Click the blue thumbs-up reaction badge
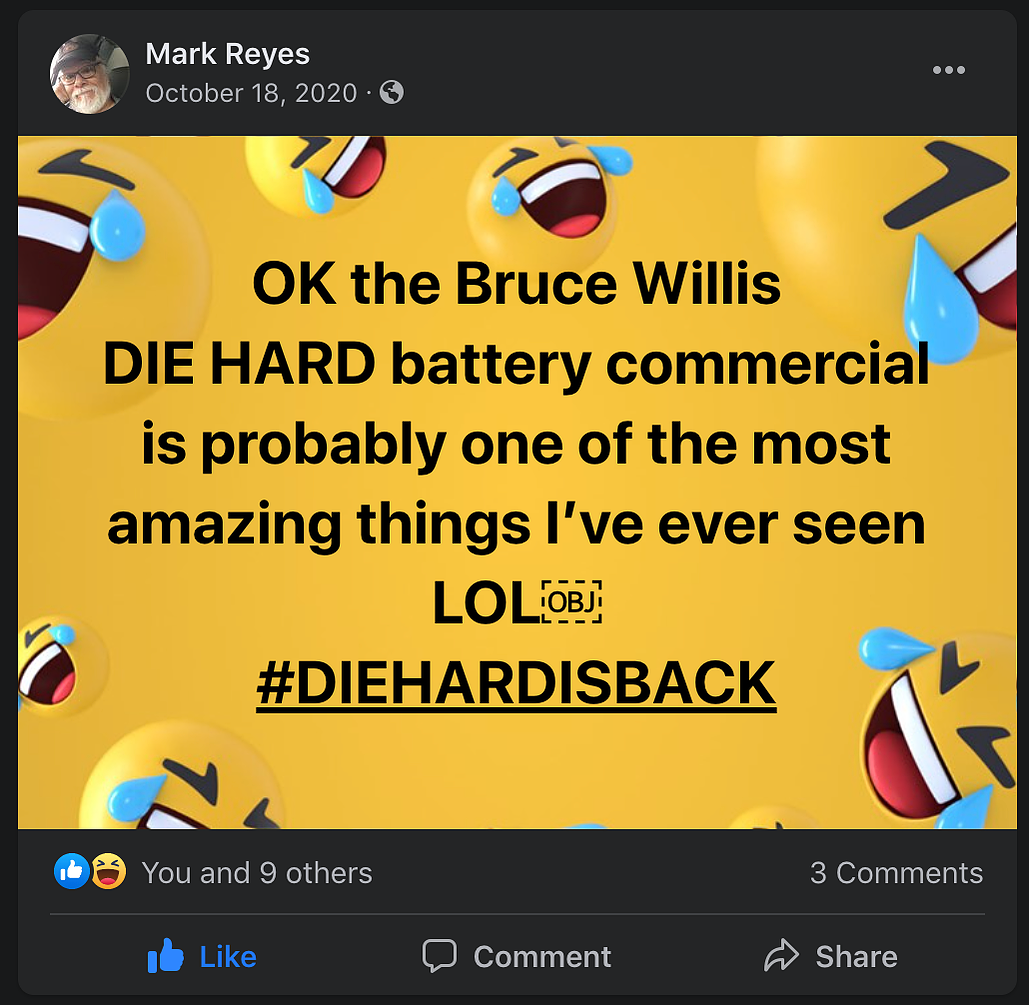Image resolution: width=1029 pixels, height=1005 pixels. click(72, 872)
